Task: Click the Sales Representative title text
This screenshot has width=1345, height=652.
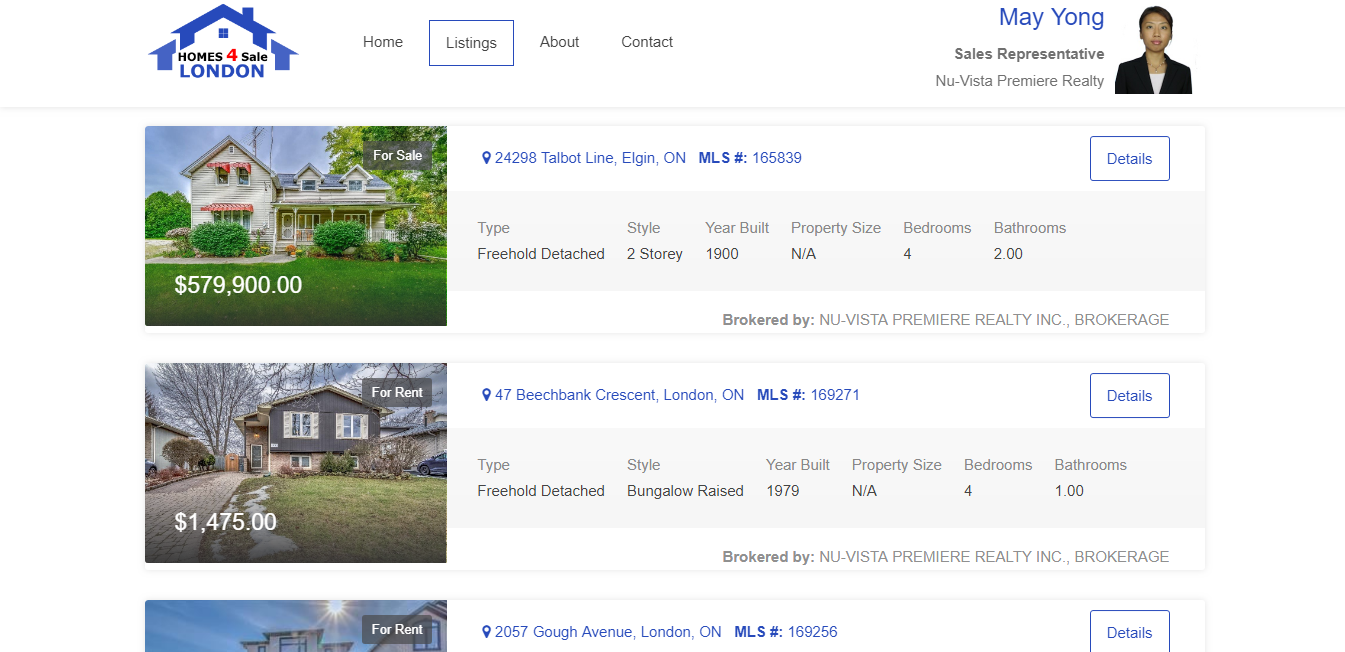Action: [1029, 54]
